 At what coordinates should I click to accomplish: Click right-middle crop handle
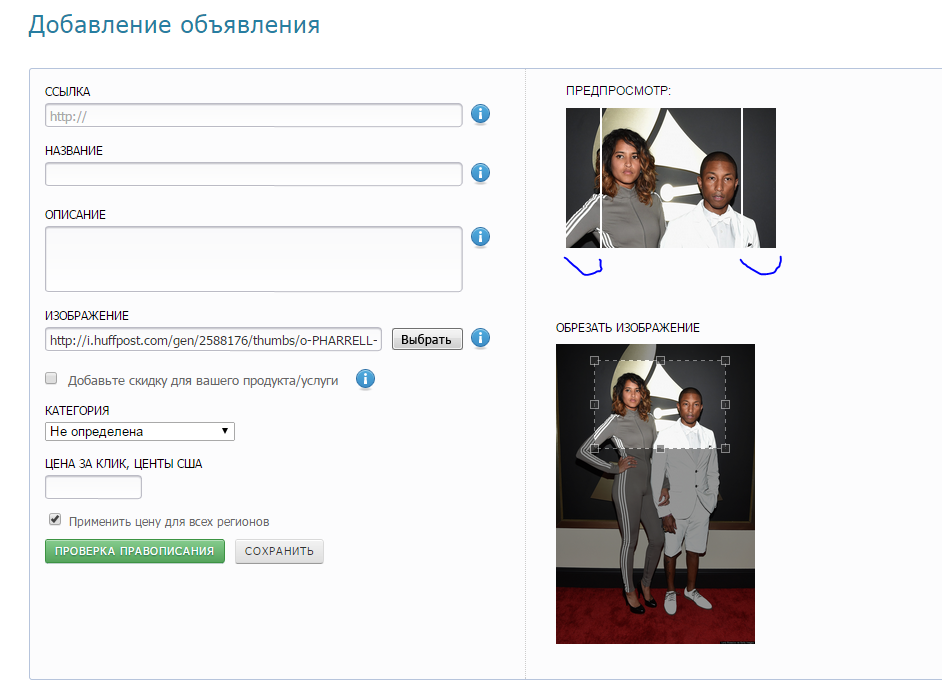[725, 404]
